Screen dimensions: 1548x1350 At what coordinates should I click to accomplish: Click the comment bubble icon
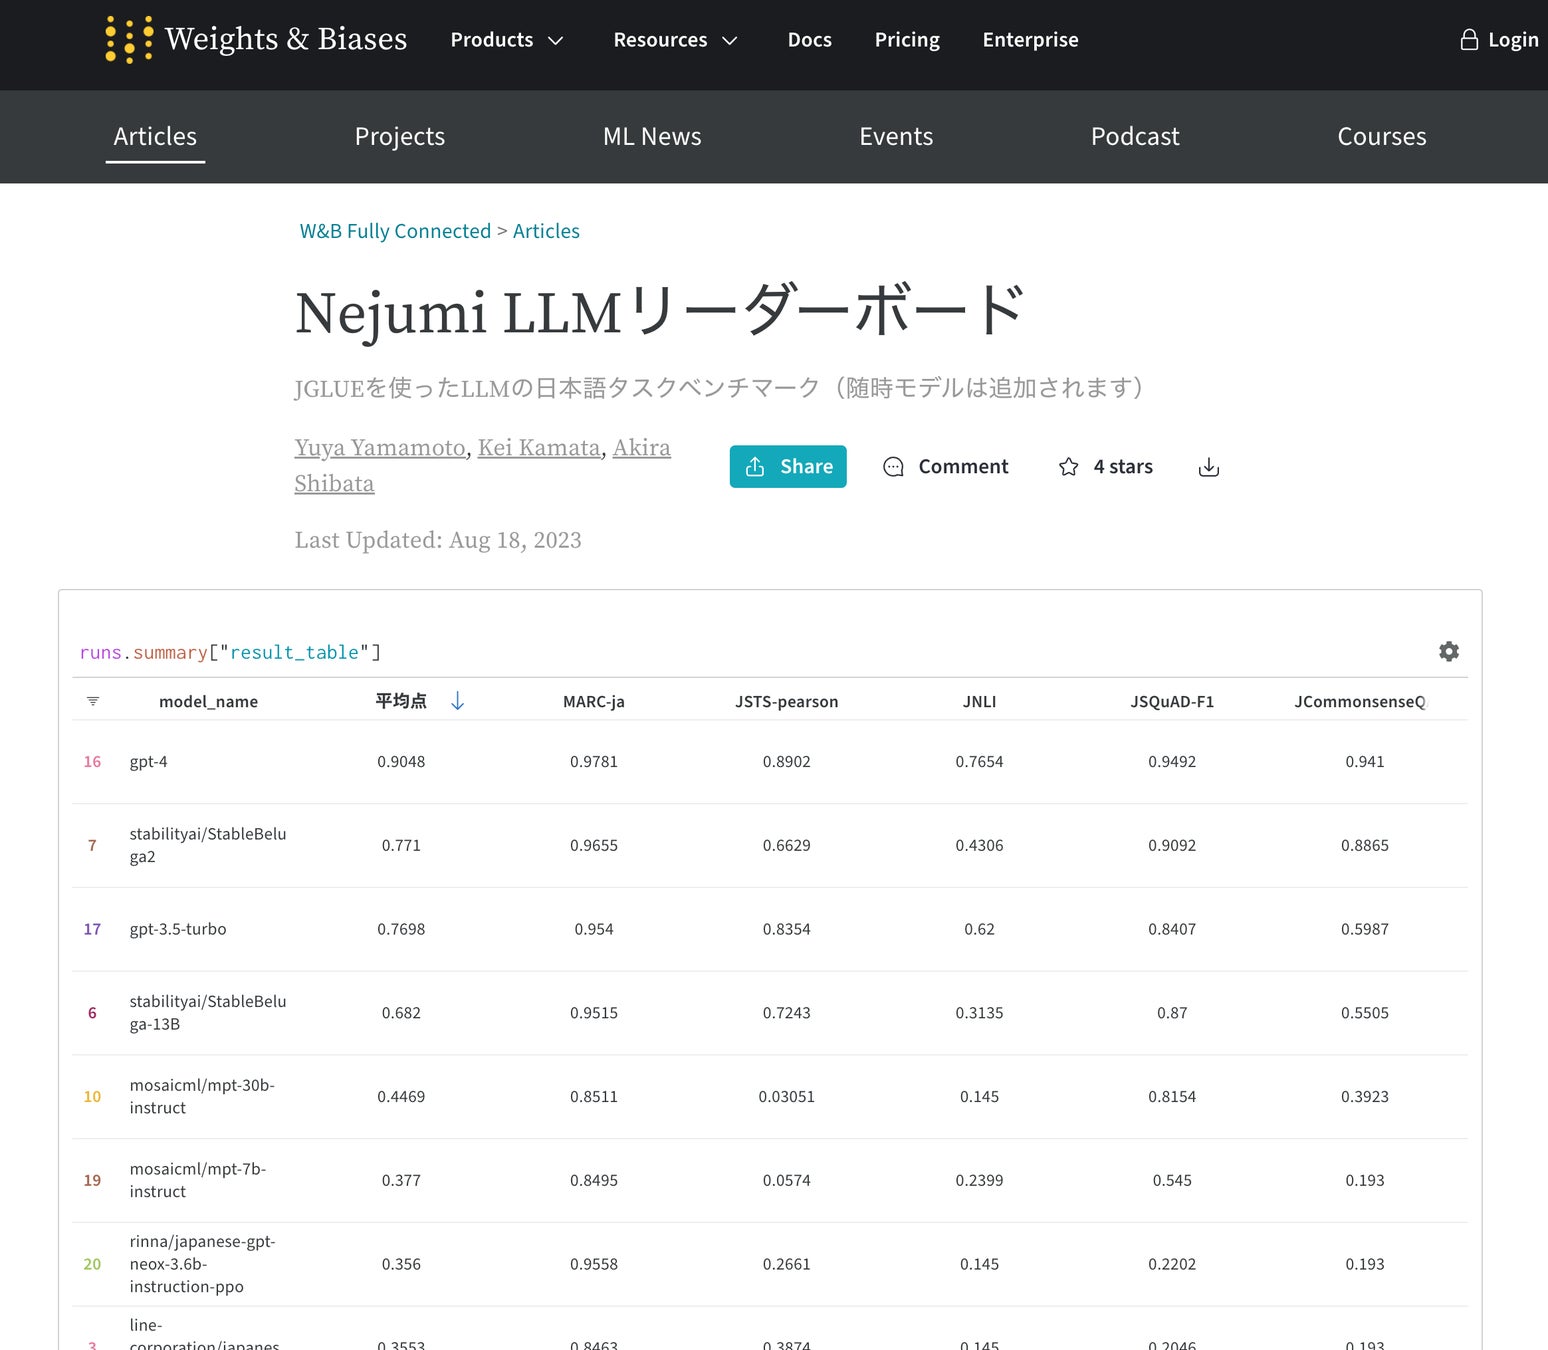894,467
